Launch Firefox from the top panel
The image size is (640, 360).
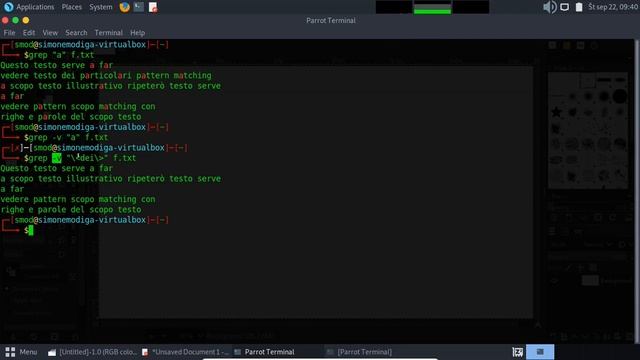124,7
